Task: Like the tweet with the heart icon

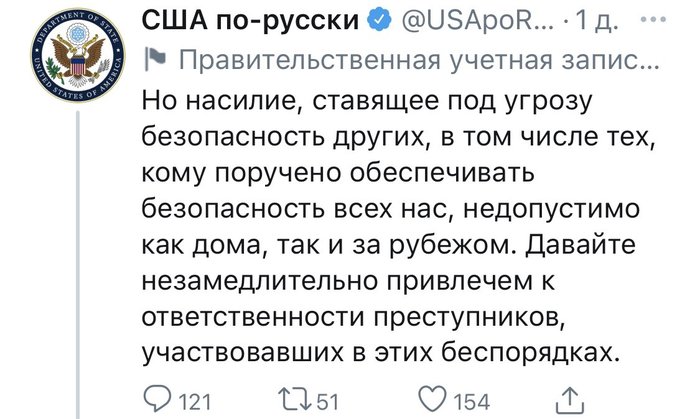Action: pyautogui.click(x=432, y=400)
